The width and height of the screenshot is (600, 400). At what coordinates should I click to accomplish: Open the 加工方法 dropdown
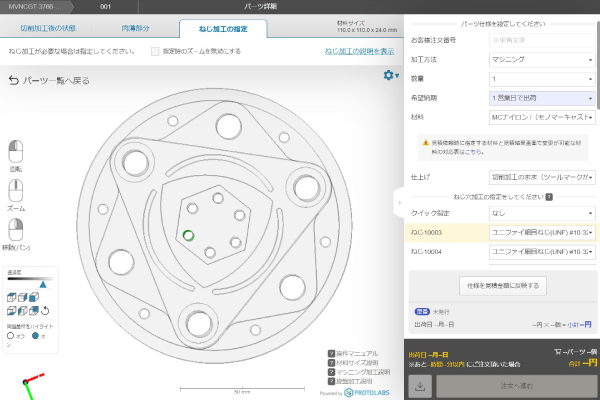coord(541,59)
